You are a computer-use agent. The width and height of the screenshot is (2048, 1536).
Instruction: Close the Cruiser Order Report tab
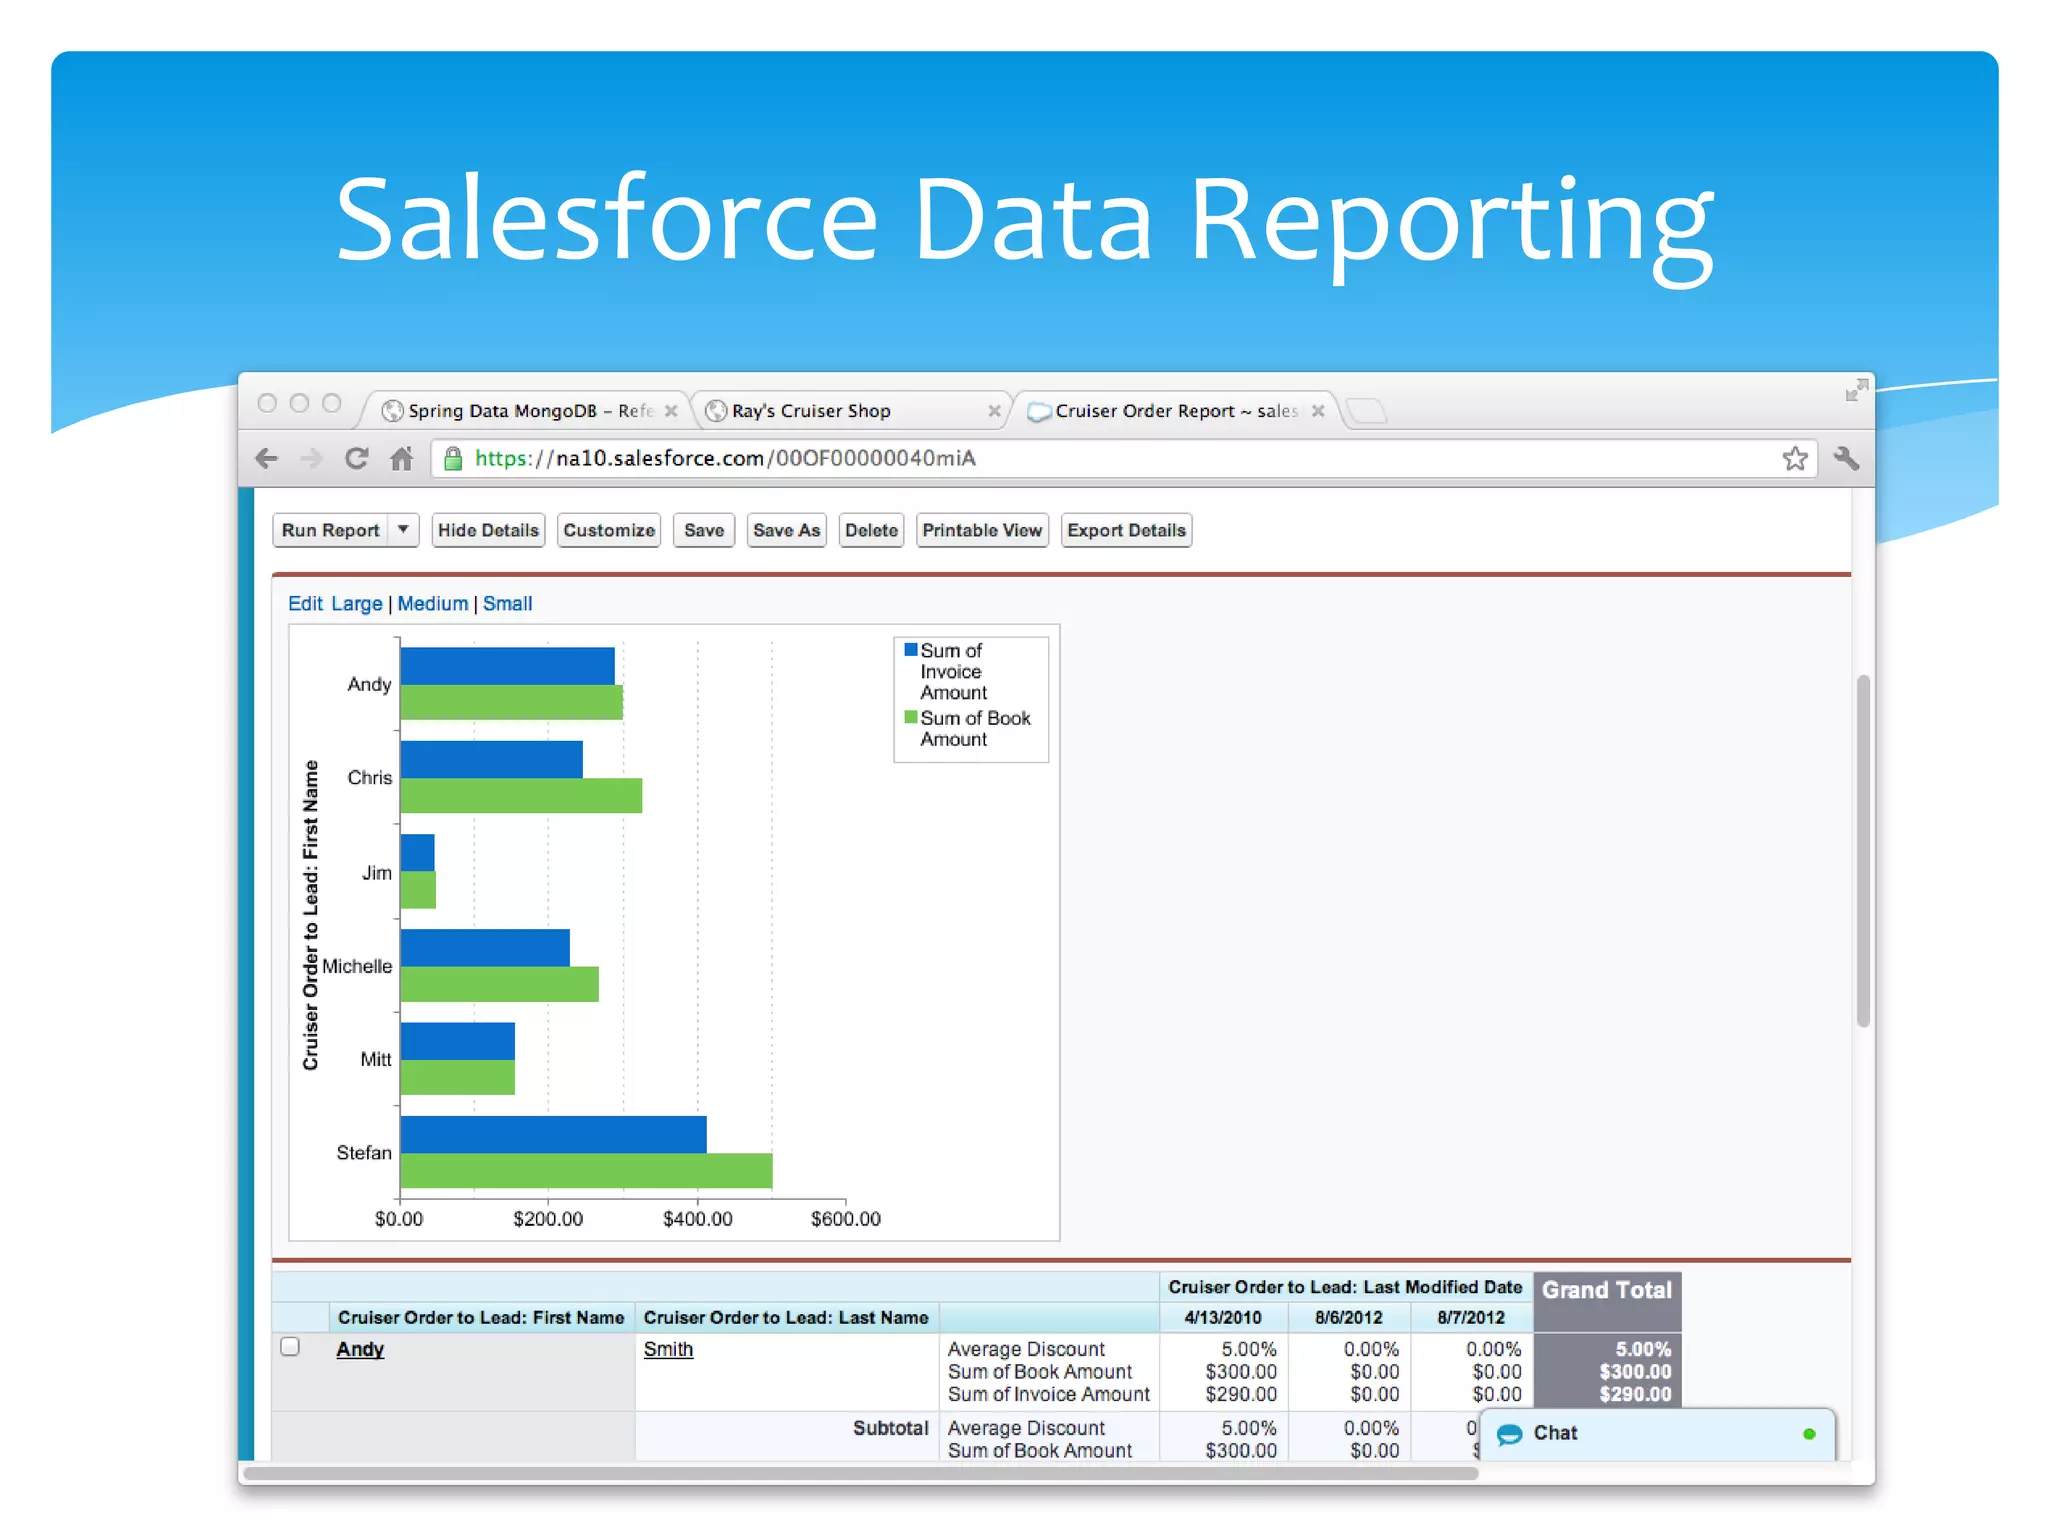click(x=1318, y=411)
